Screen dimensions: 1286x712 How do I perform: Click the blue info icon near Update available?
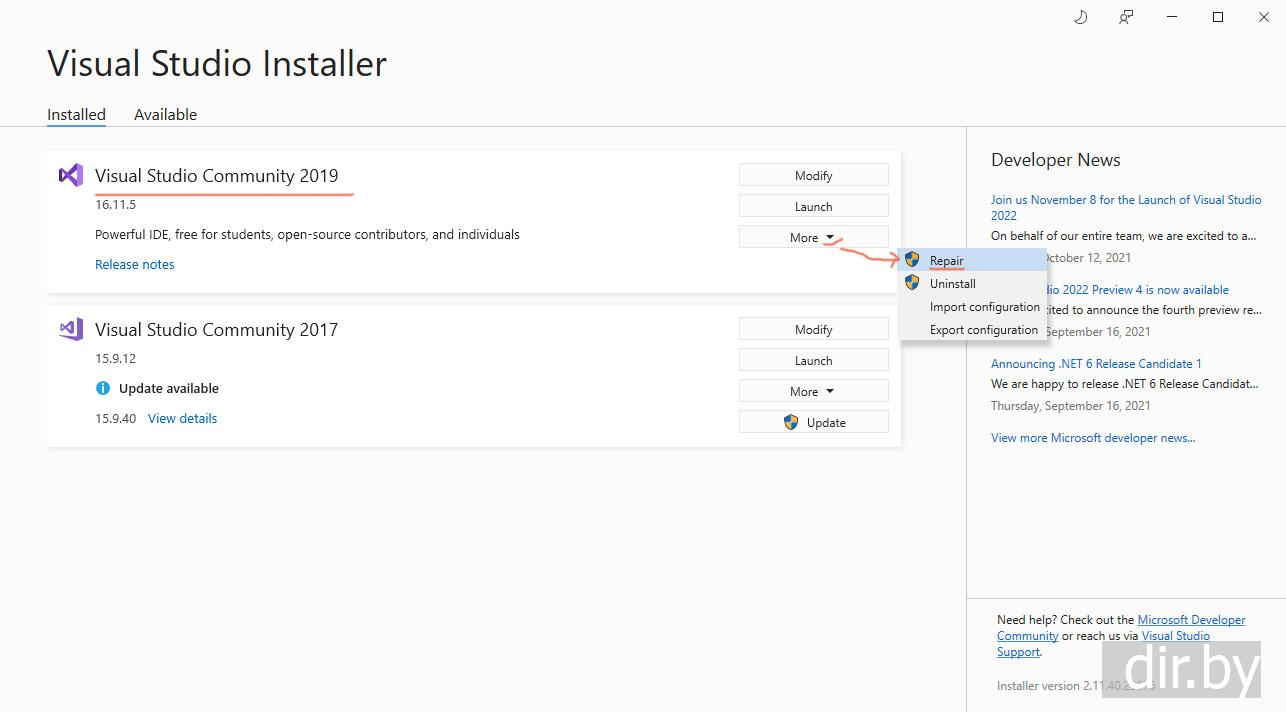pos(103,388)
